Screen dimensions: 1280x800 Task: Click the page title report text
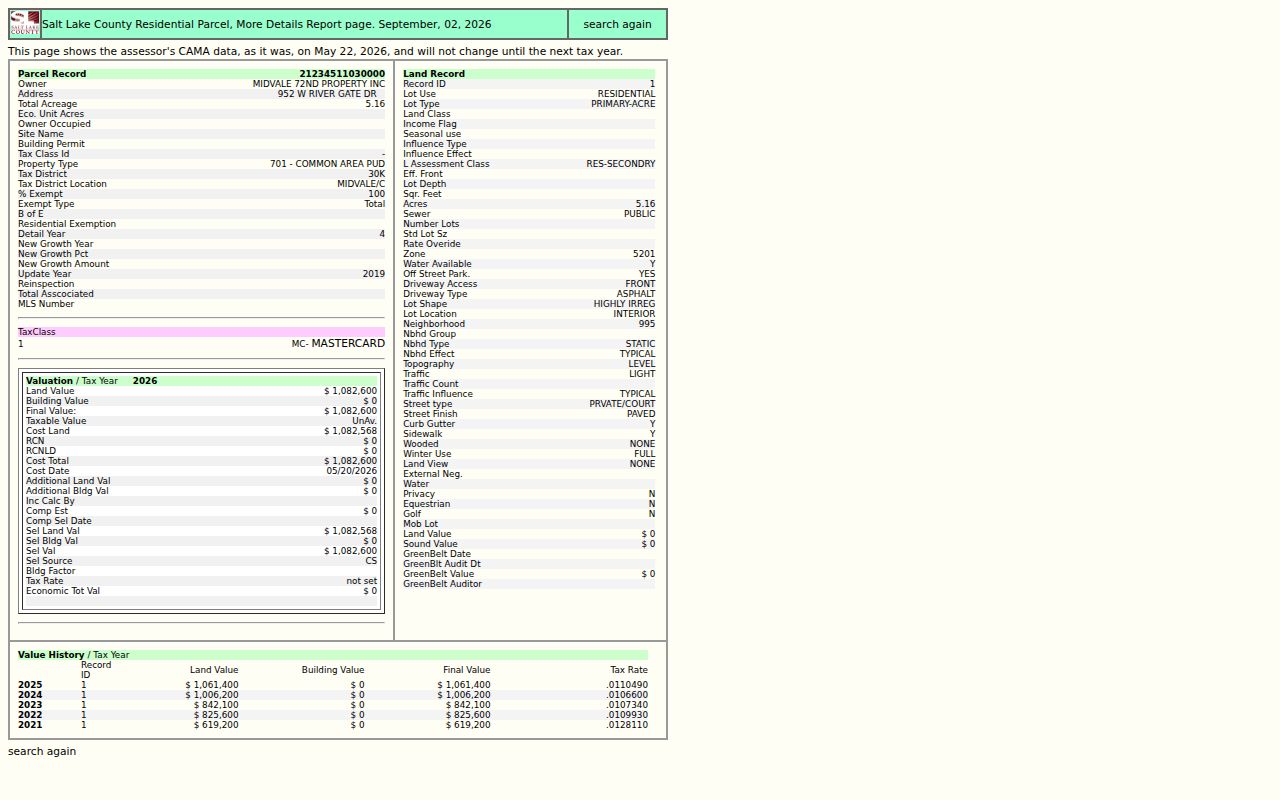point(267,24)
